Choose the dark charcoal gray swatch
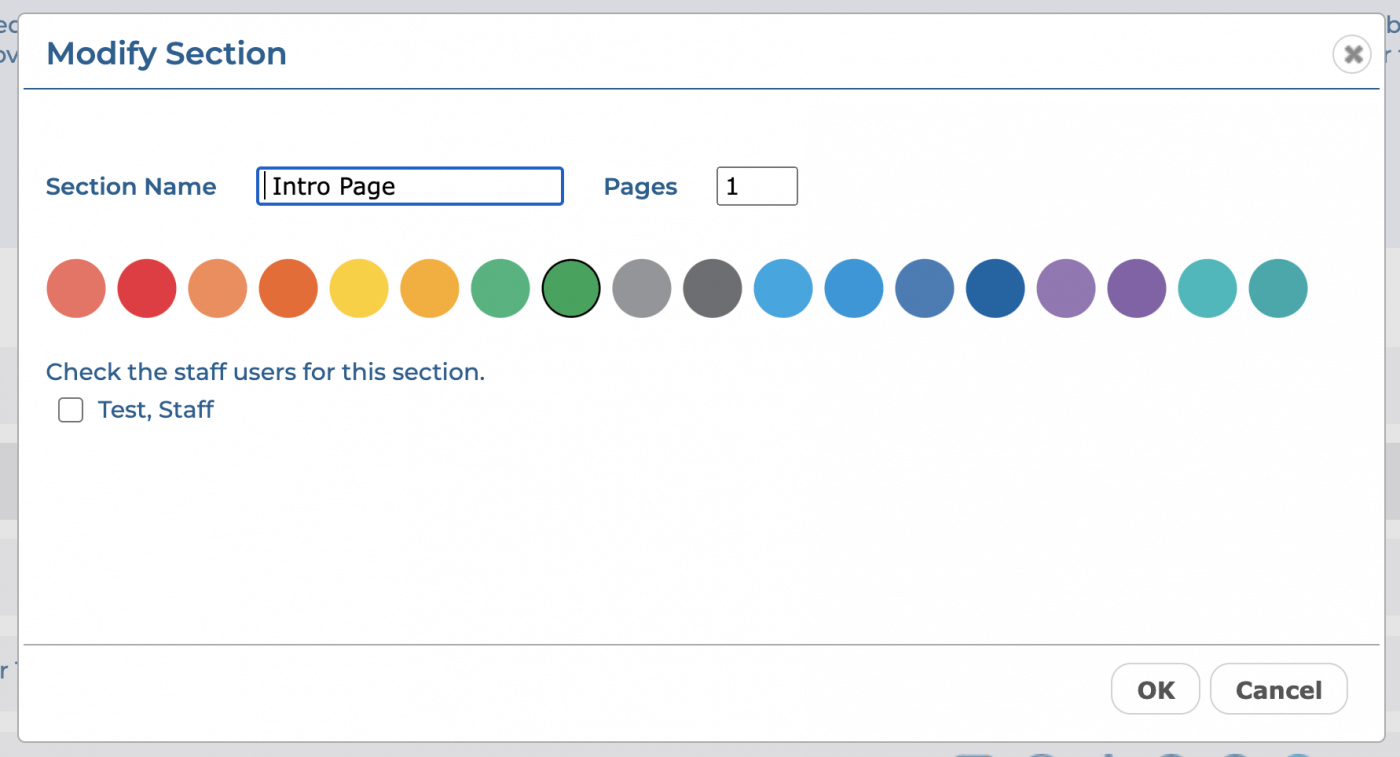Viewport: 1400px width, 757px height. pyautogui.click(x=712, y=289)
